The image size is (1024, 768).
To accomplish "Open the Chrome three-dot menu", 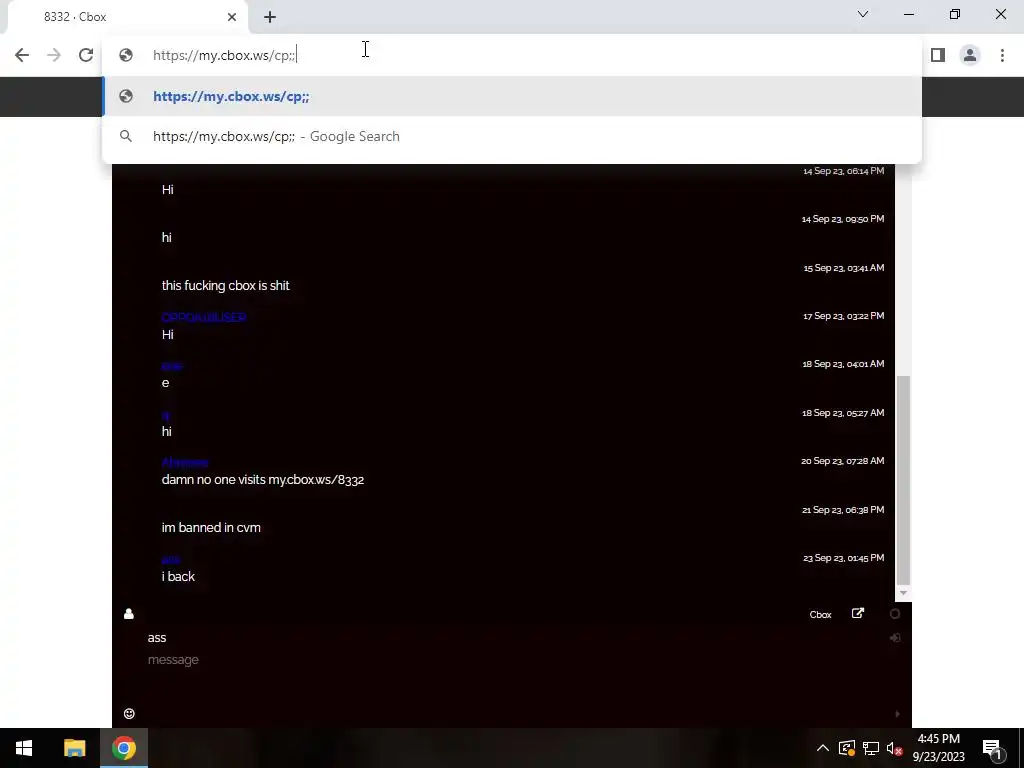I will point(1002,55).
